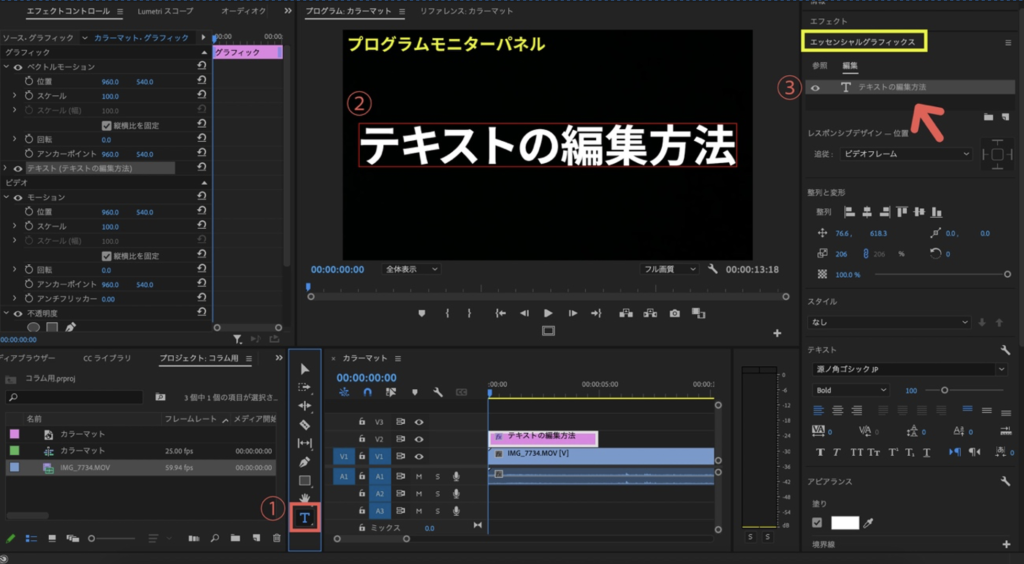Hide track V2 with its eye icon

(419, 439)
